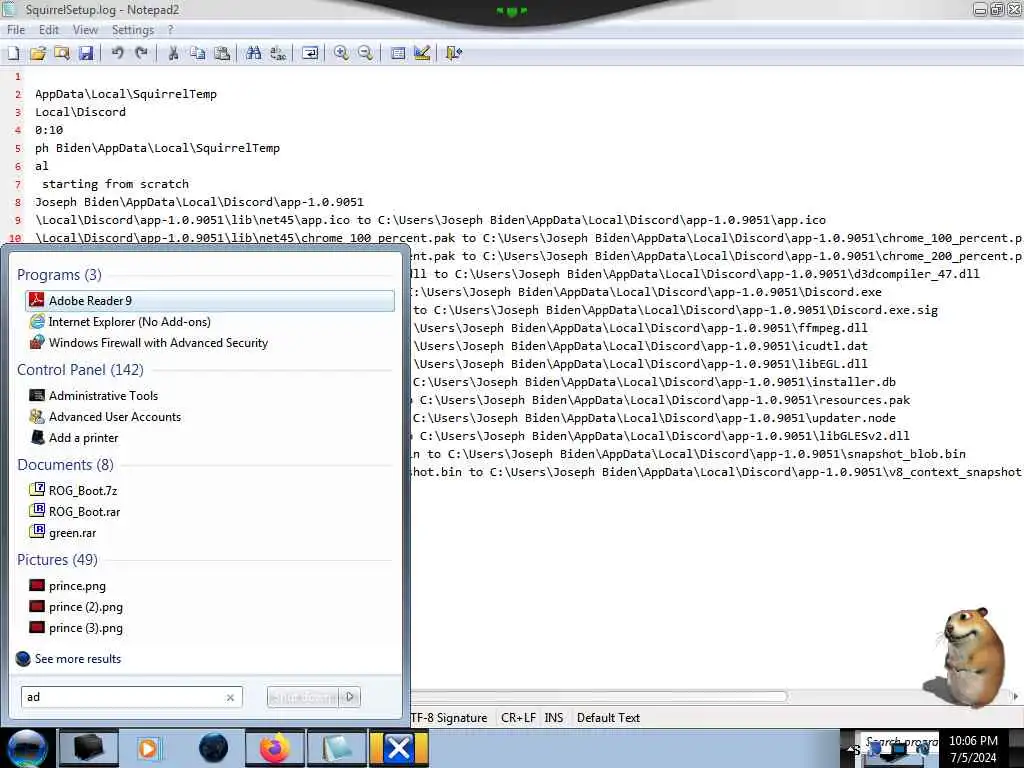This screenshot has height=768, width=1024.
Task: Expand the shut down options arrow
Action: click(350, 697)
